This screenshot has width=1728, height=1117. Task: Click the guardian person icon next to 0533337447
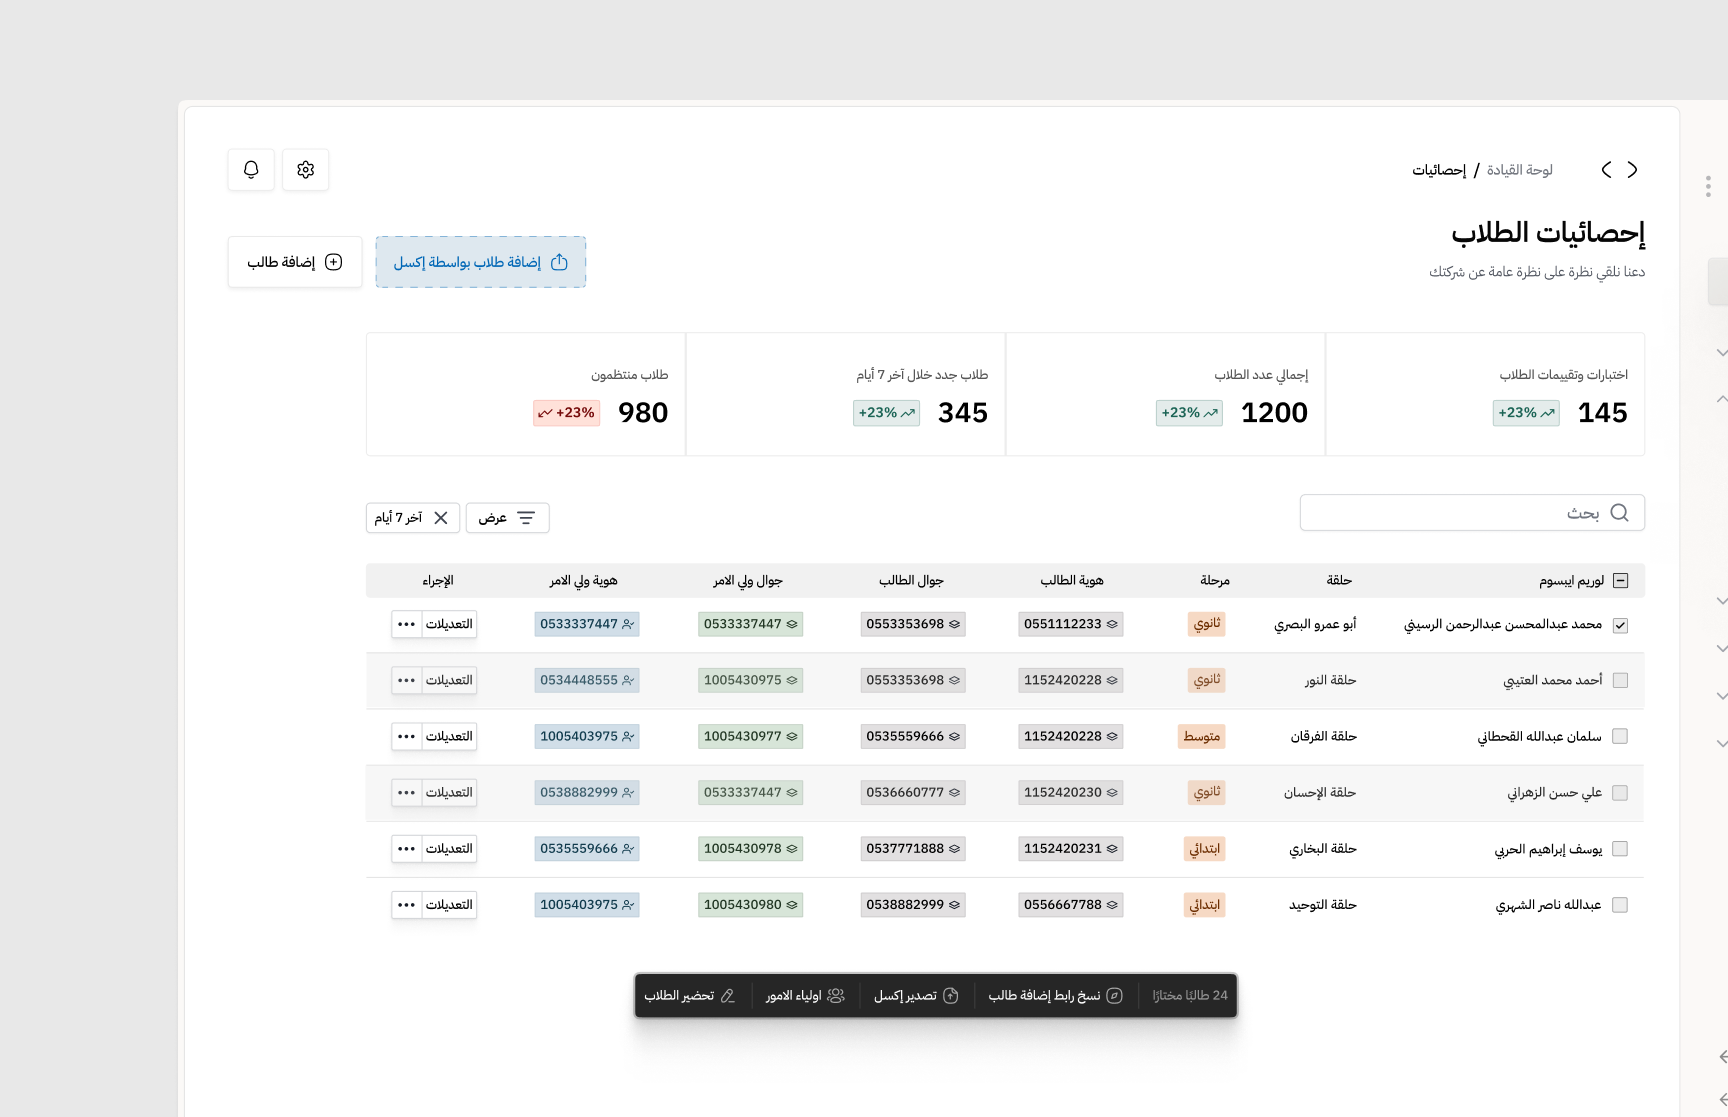tap(628, 623)
